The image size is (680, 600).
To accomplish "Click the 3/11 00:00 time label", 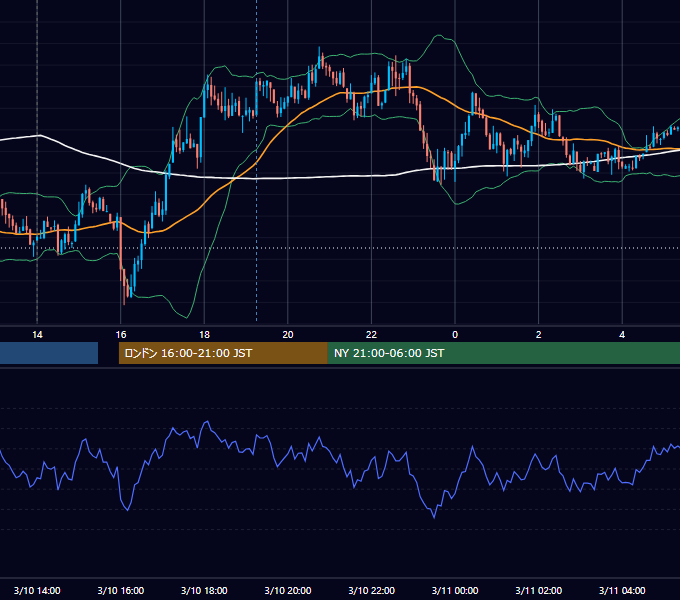I will 455,590.
